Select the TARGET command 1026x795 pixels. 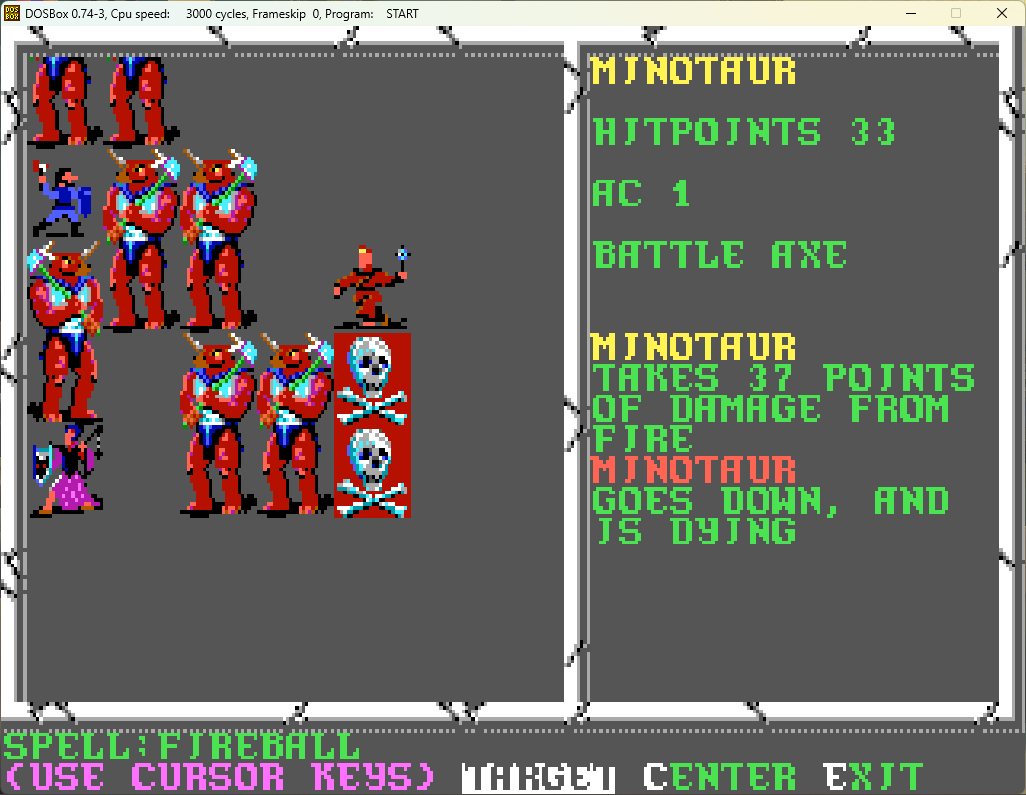[538, 778]
